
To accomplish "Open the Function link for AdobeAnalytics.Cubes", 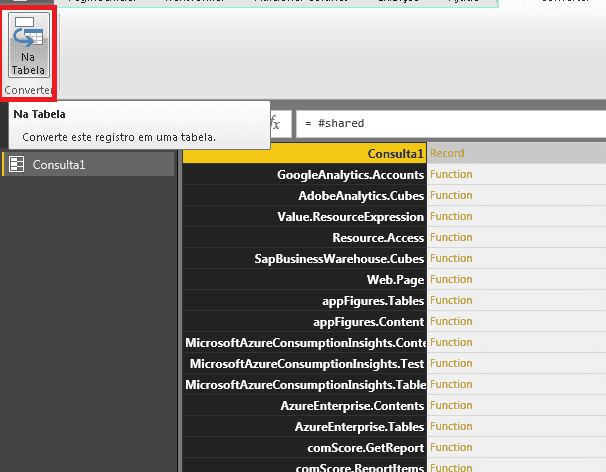I will [x=451, y=195].
